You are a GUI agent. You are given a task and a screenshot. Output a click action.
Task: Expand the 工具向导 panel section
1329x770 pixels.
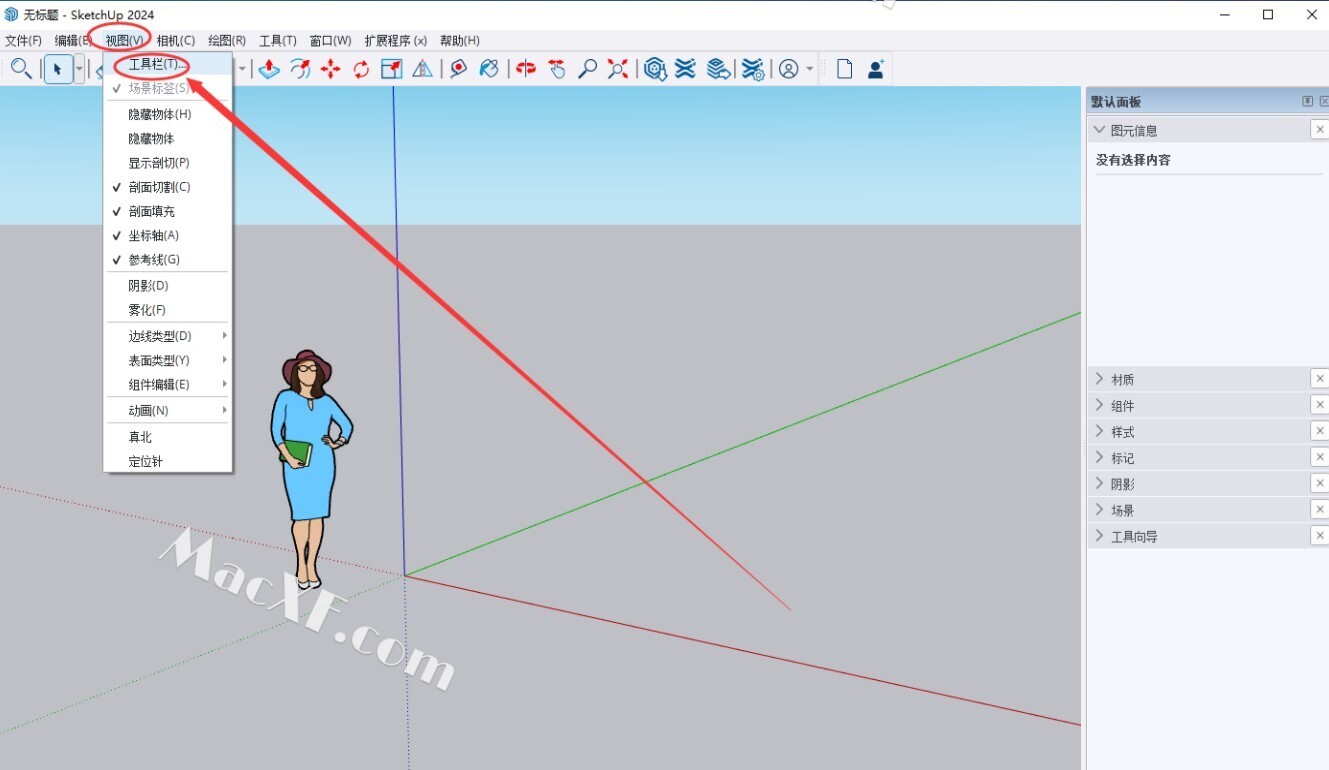click(1100, 536)
